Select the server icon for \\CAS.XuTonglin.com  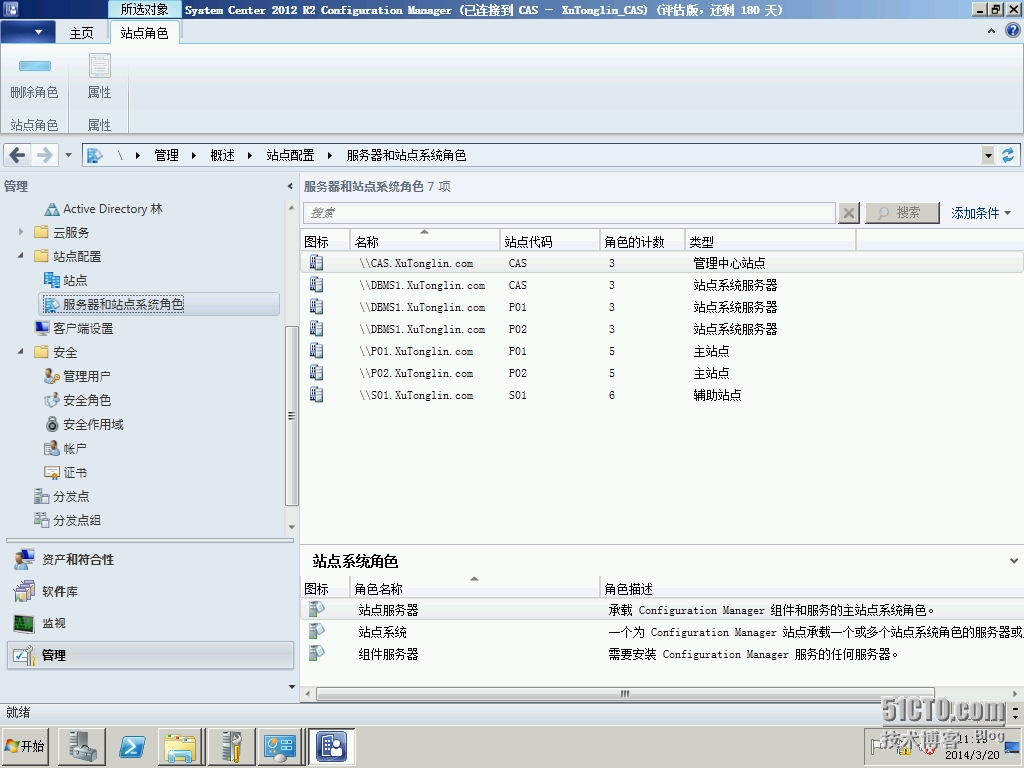coord(316,263)
